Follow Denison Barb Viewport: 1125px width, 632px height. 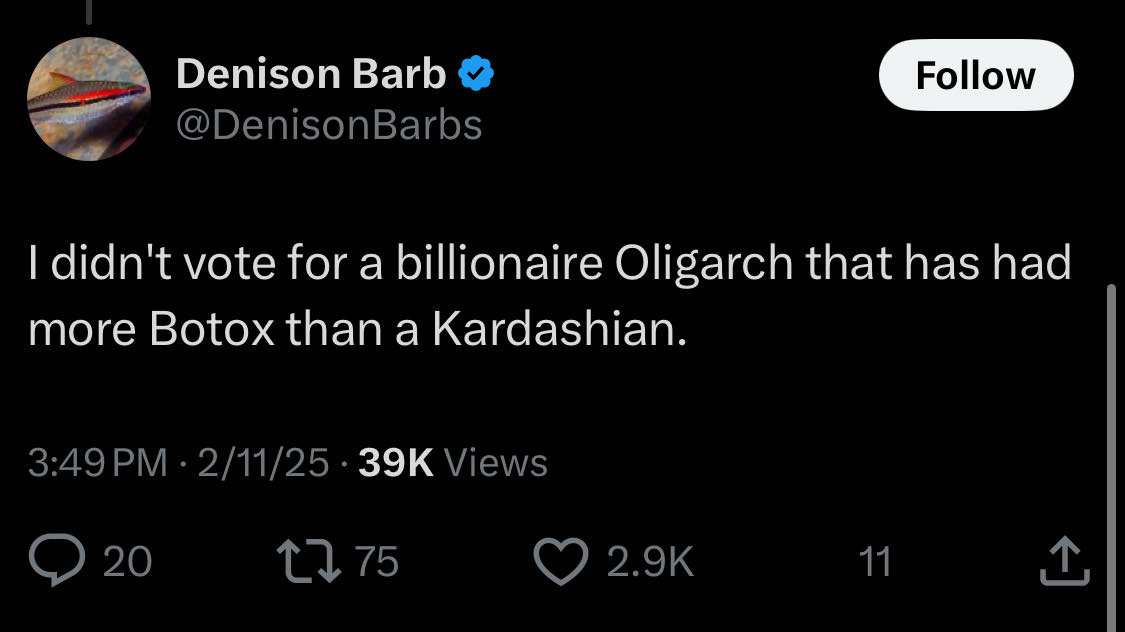pyautogui.click(x=975, y=75)
